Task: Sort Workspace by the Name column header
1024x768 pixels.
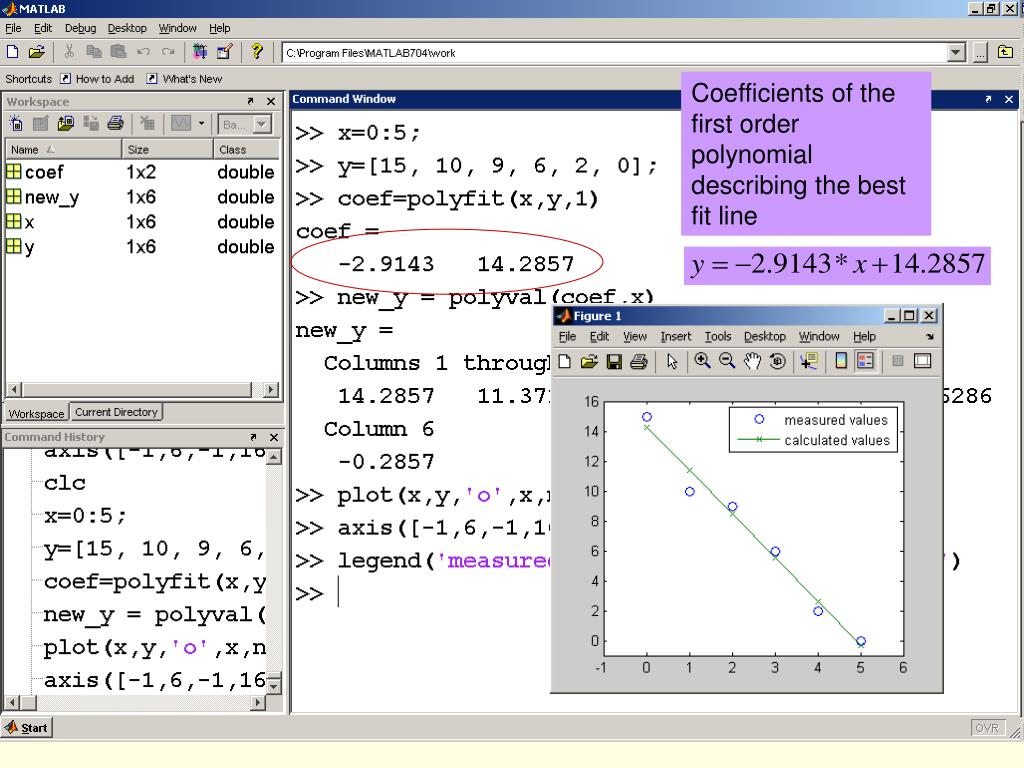Action: [63, 150]
